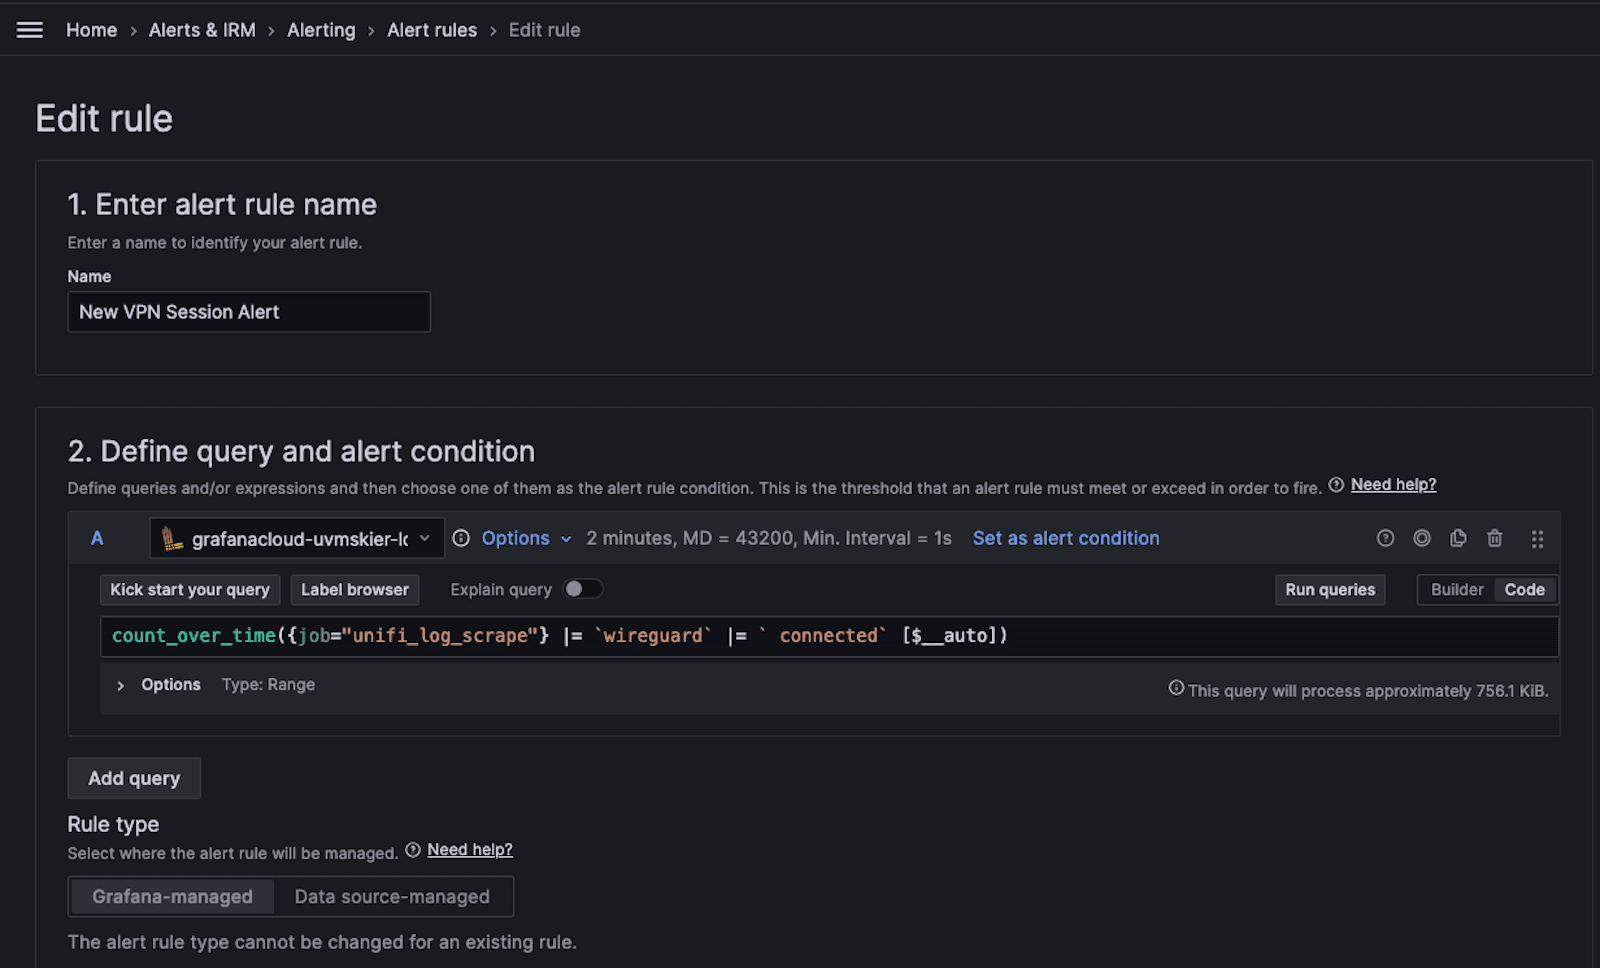
Task: Expand Options Type: Range section chevron
Action: [120, 686]
